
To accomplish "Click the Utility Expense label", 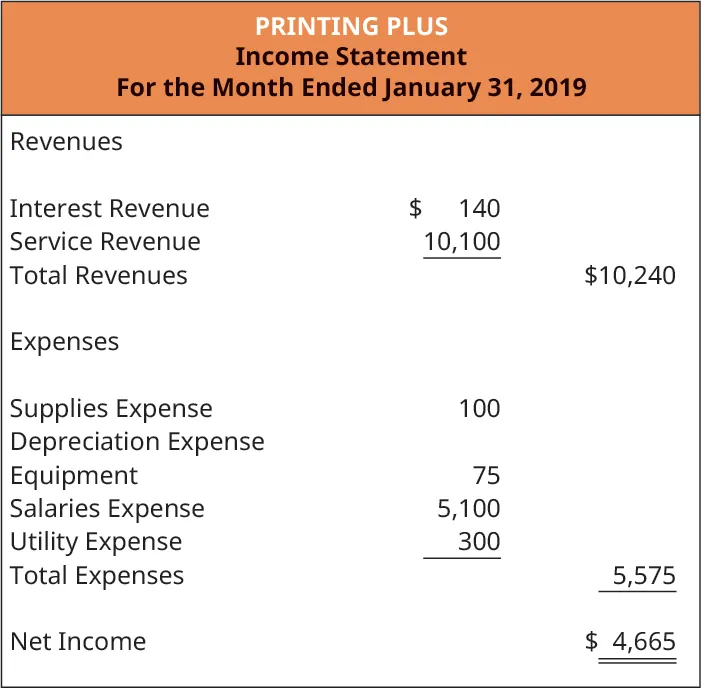I will point(96,542).
